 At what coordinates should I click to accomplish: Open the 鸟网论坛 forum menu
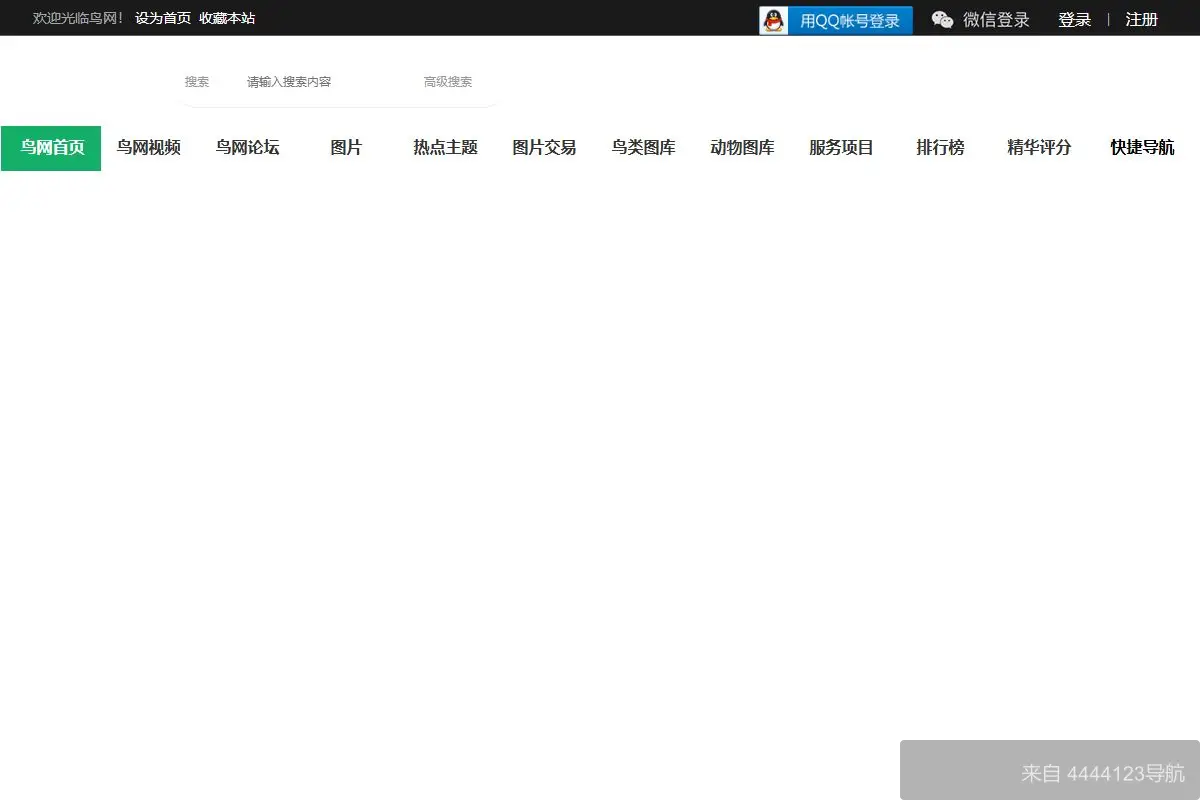(x=247, y=147)
